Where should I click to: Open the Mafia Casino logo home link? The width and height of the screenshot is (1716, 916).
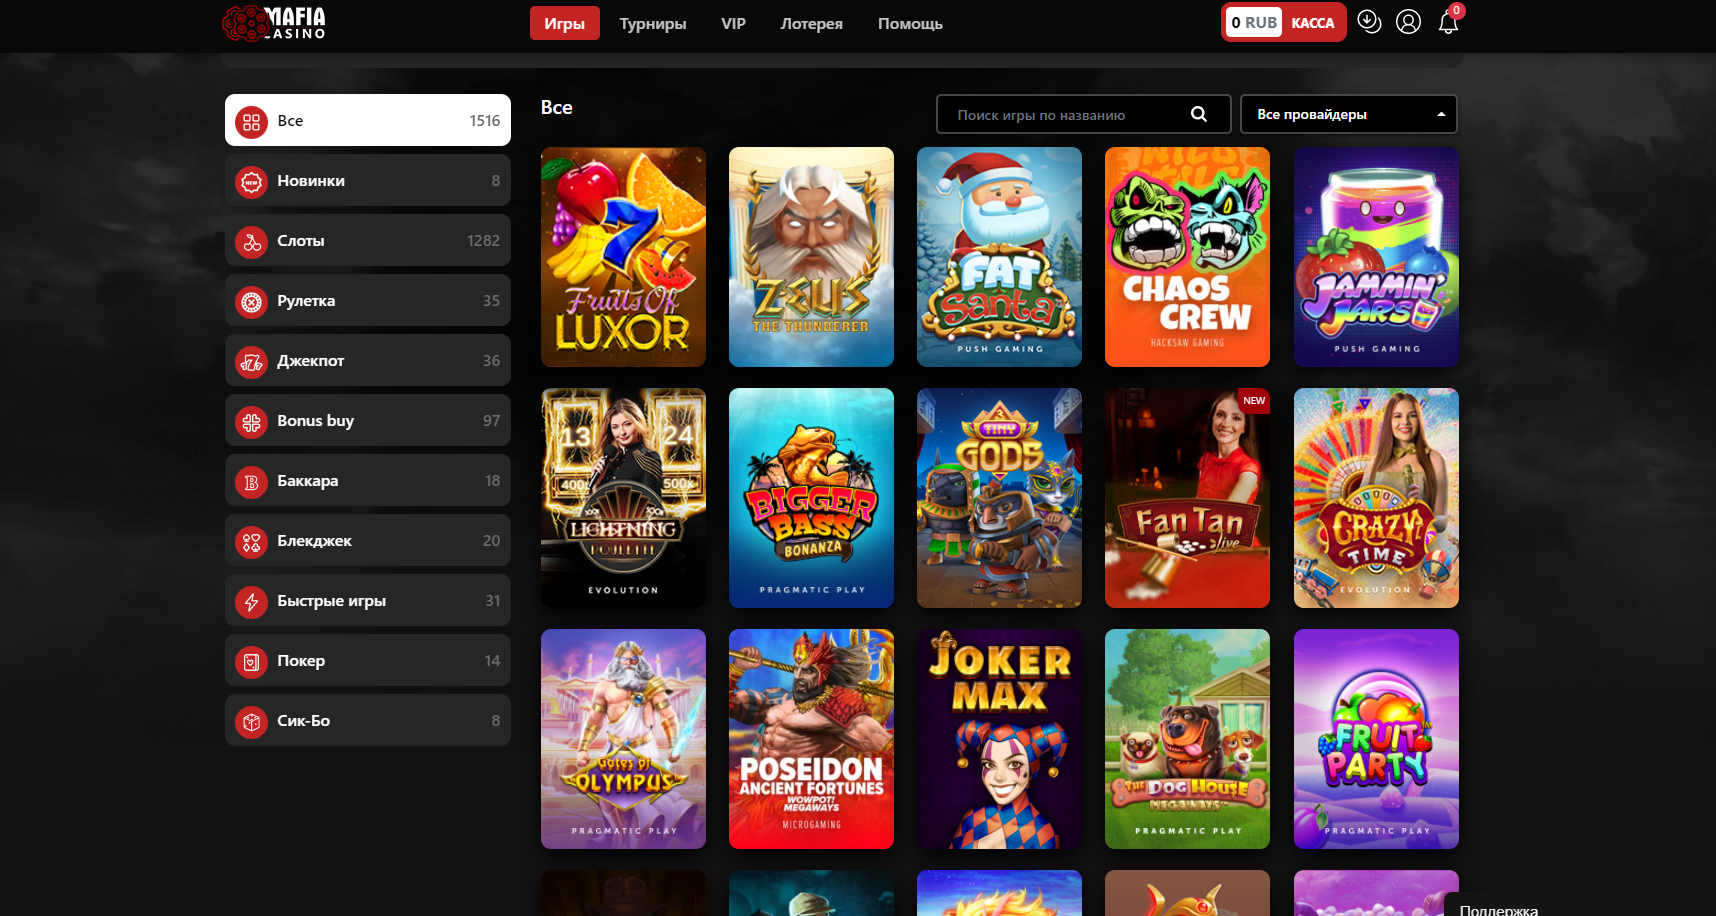(x=274, y=23)
